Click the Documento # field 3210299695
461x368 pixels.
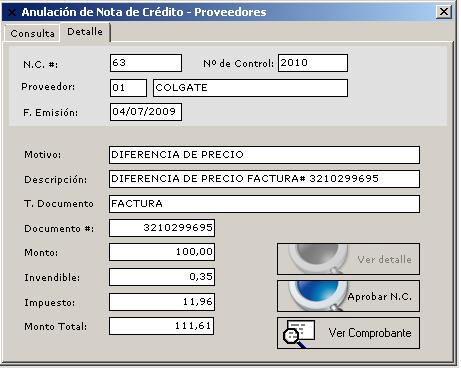pyautogui.click(x=162, y=228)
